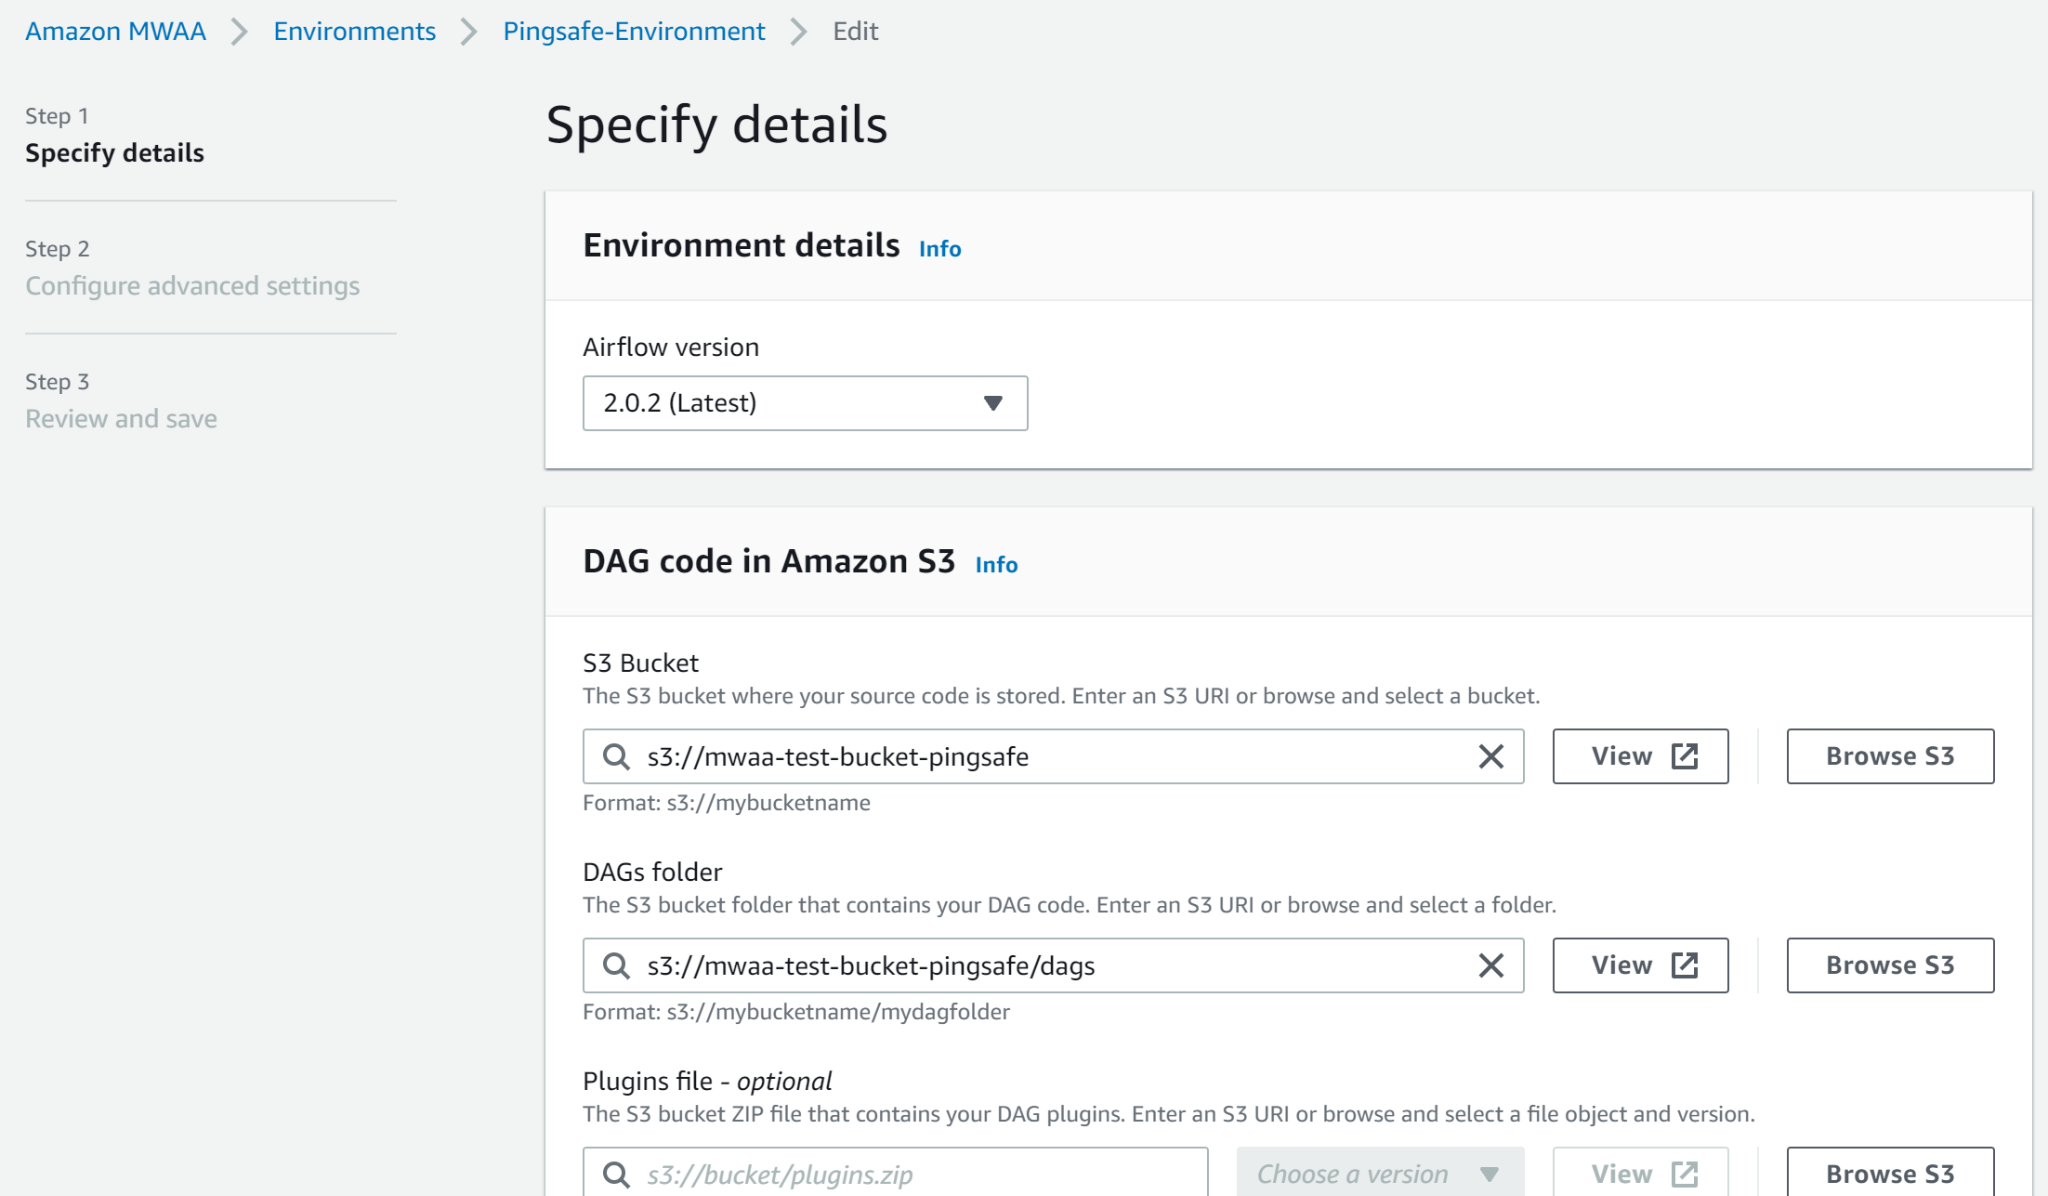Clear the DAGs folder field with X icon
The width and height of the screenshot is (2048, 1196).
pyautogui.click(x=1490, y=966)
